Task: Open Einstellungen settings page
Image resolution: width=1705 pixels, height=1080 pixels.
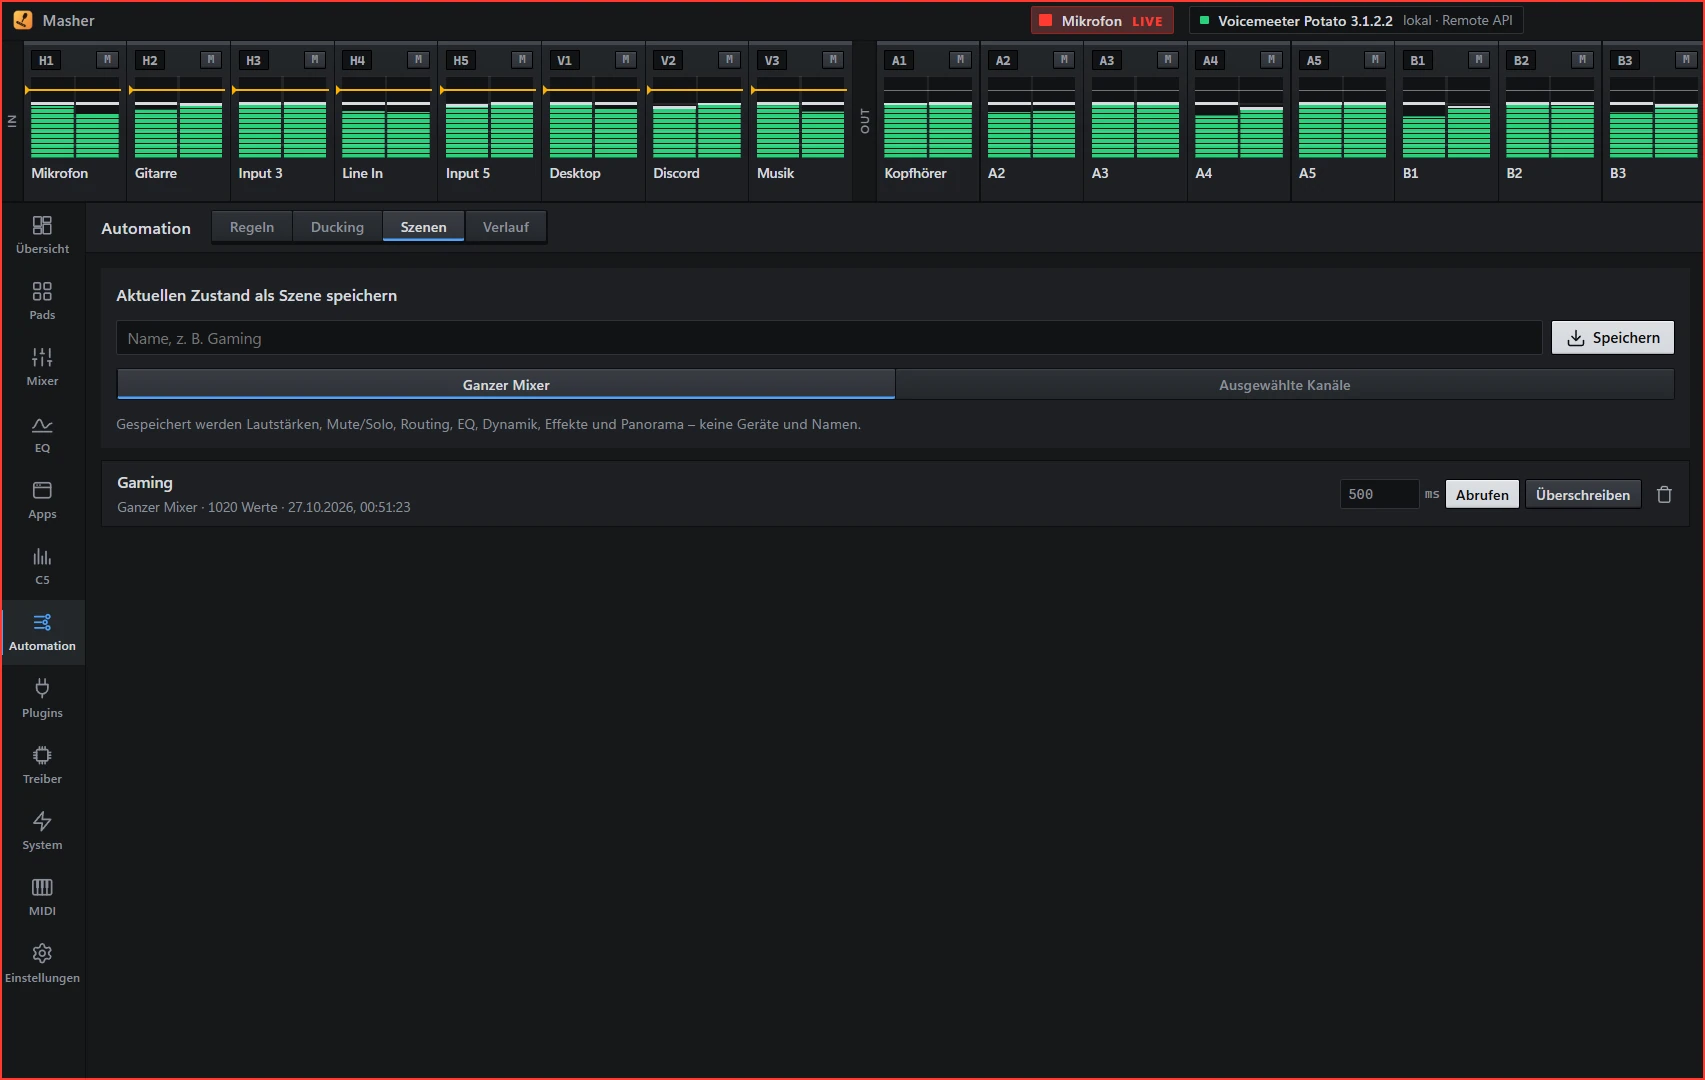Action: coord(42,963)
